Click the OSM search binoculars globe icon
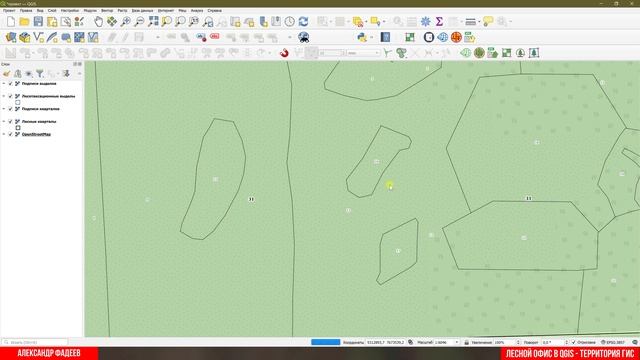 point(303,38)
